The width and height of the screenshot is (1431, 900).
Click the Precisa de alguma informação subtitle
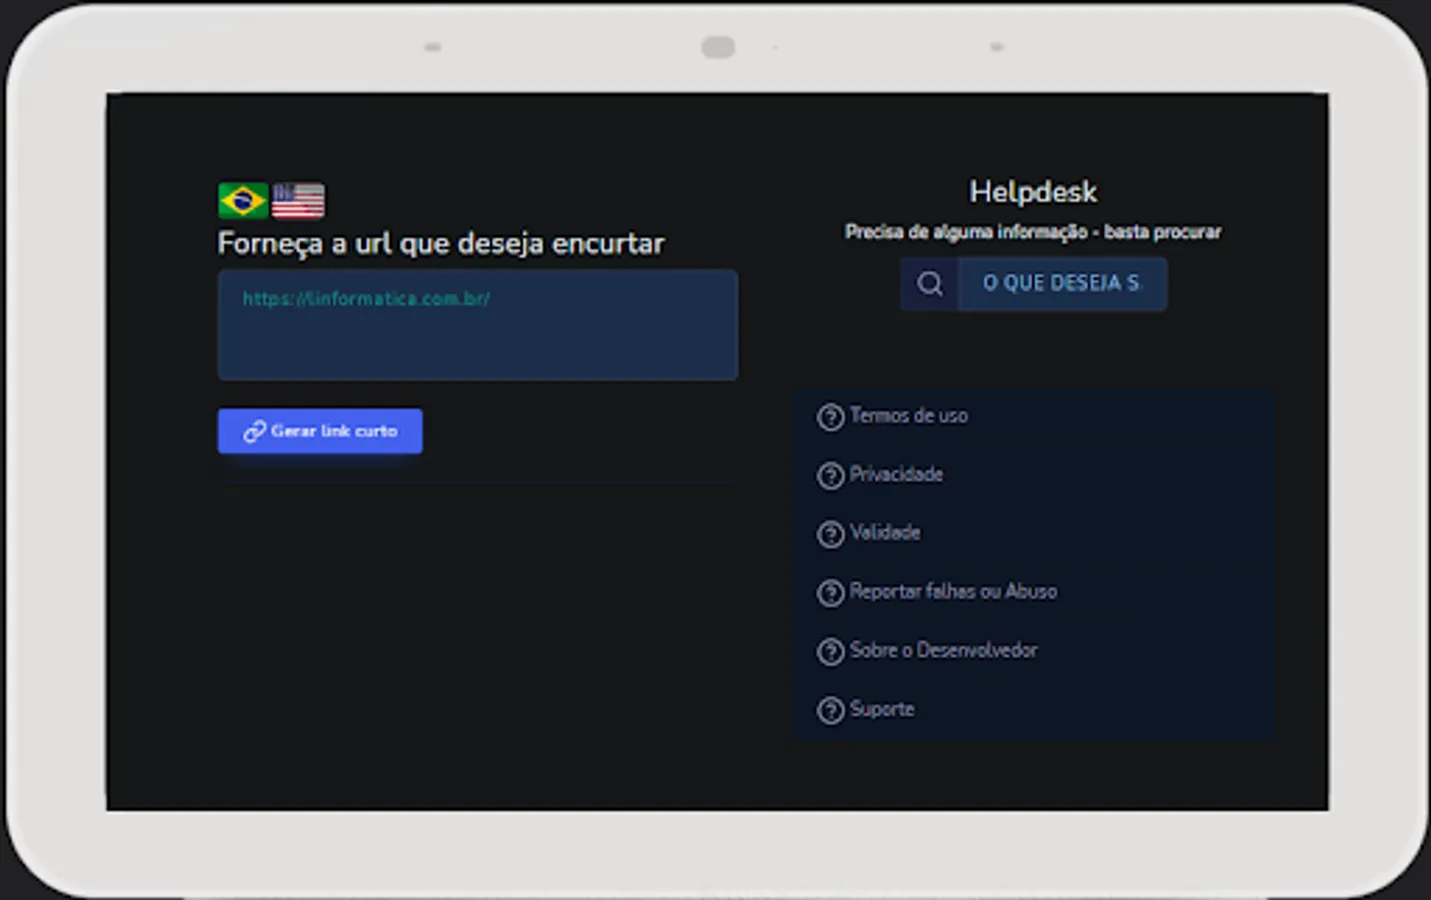point(1033,232)
